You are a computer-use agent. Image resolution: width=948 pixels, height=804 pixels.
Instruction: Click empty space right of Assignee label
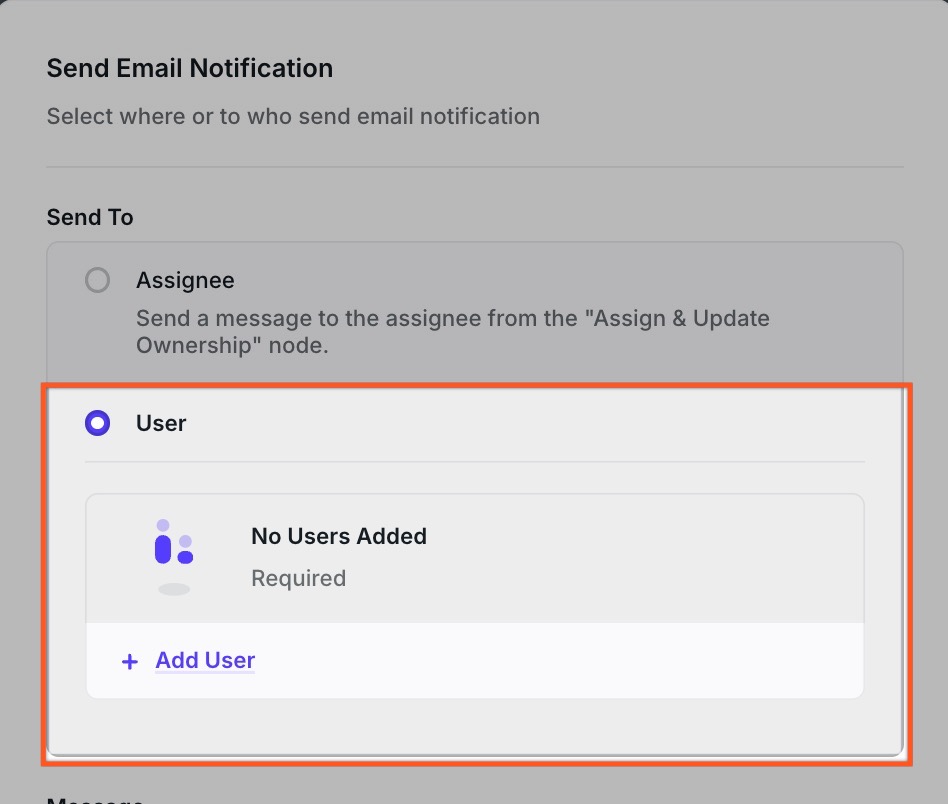pos(560,280)
